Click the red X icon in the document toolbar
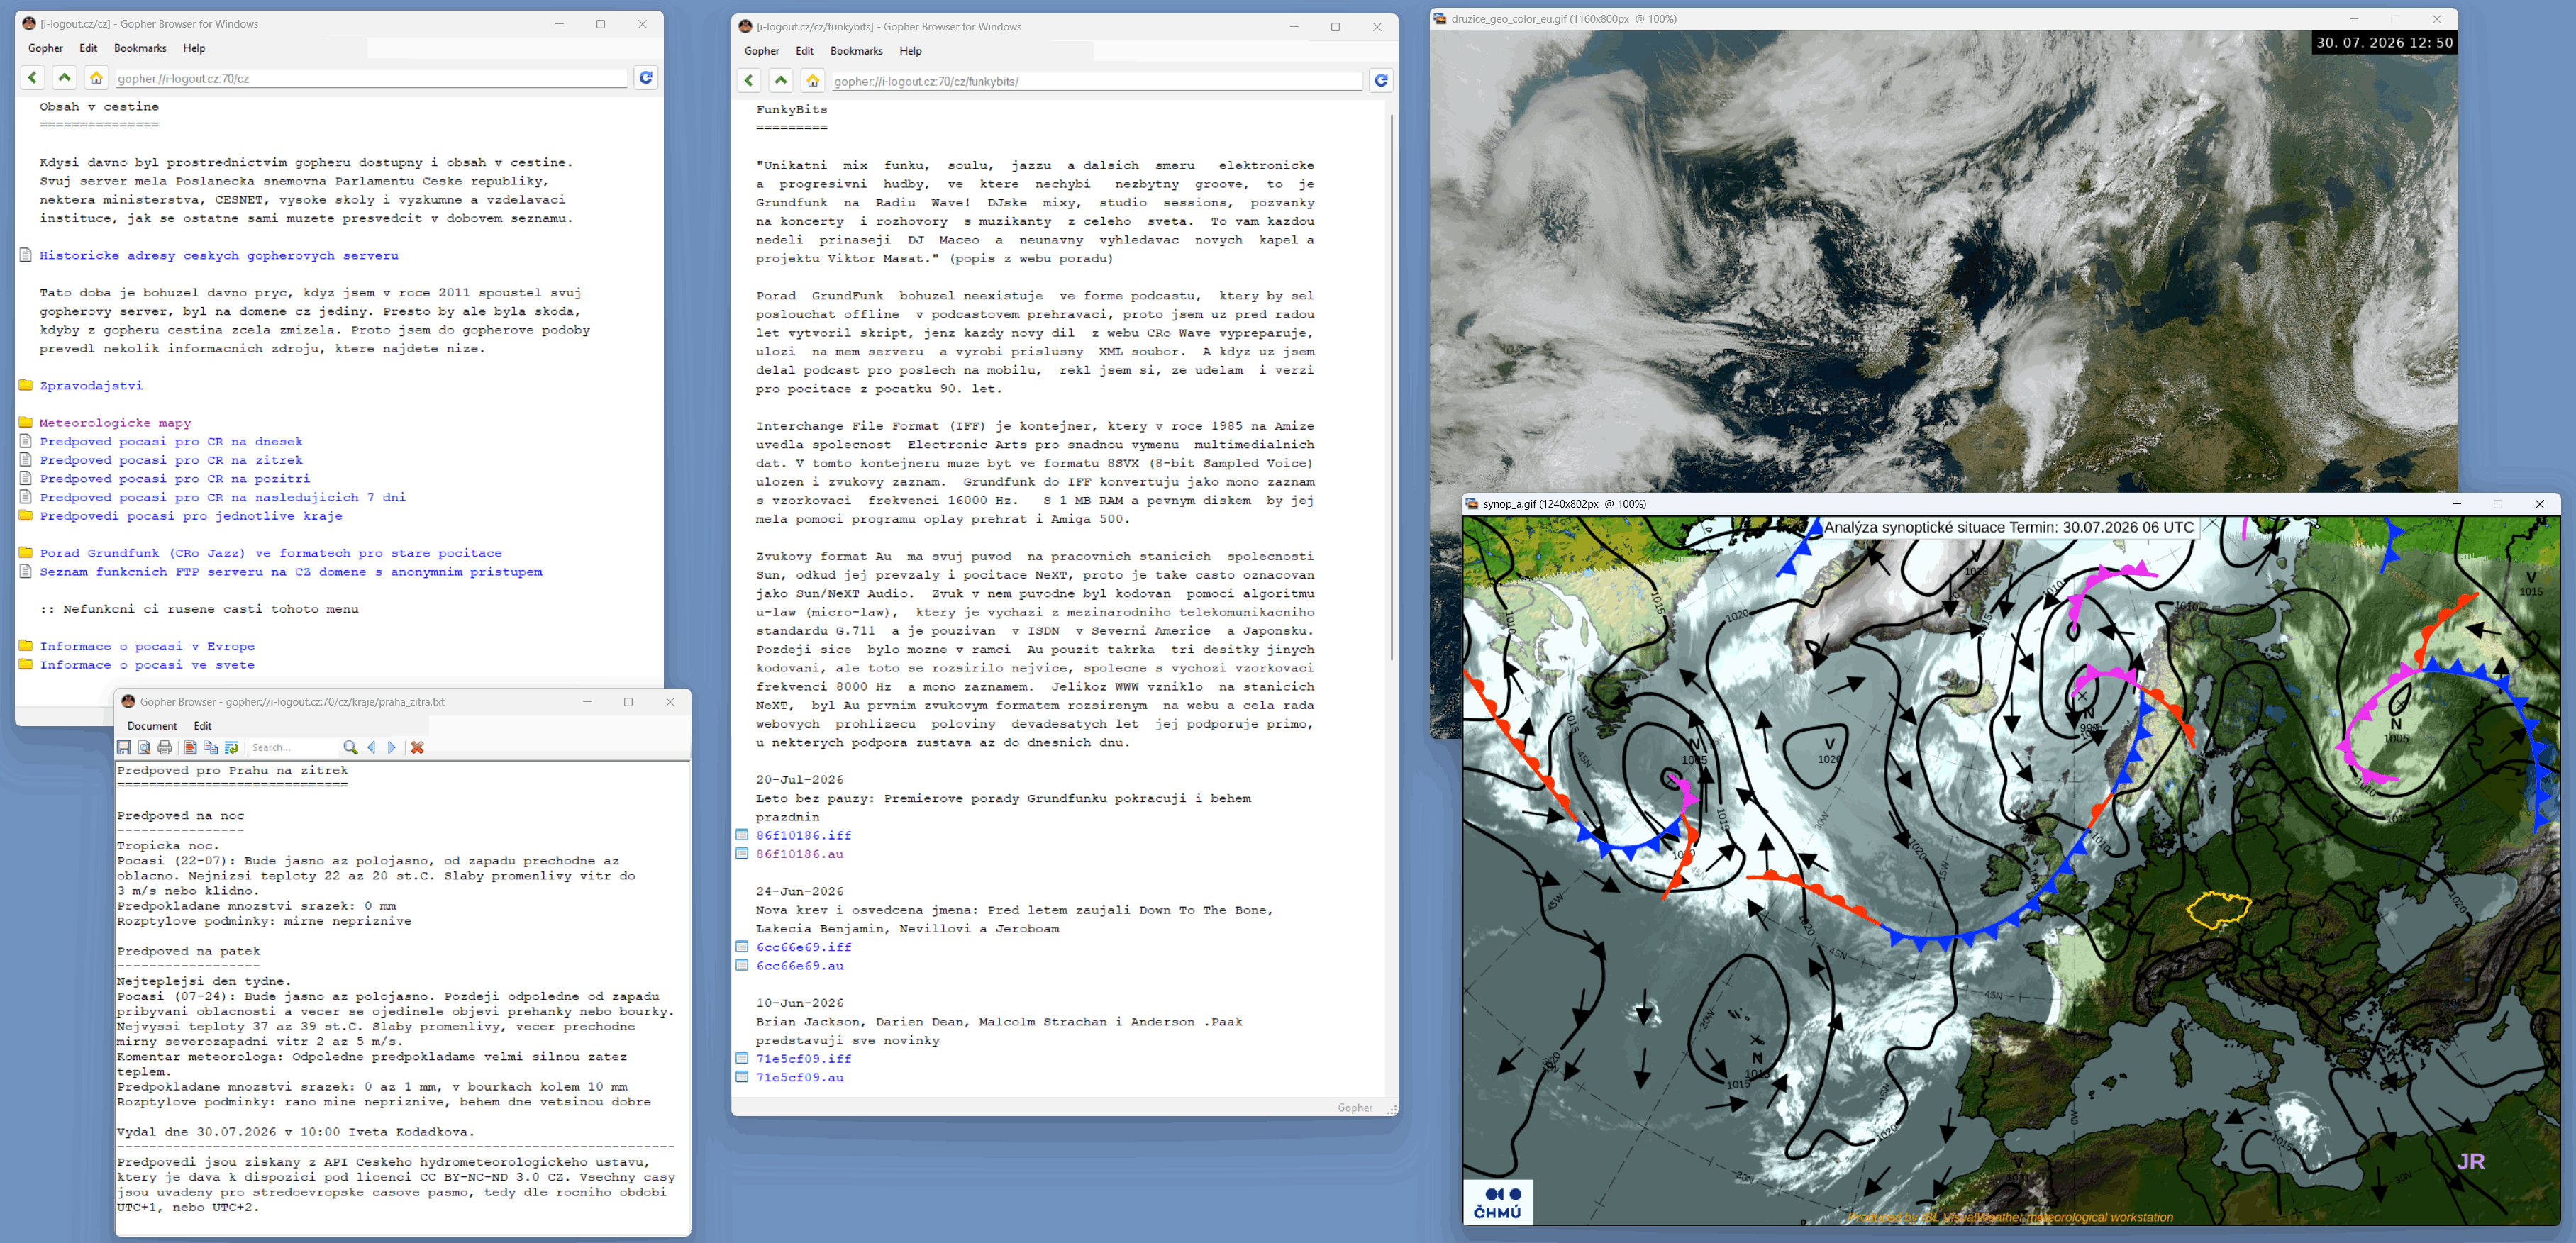The width and height of the screenshot is (2576, 1243). point(417,748)
